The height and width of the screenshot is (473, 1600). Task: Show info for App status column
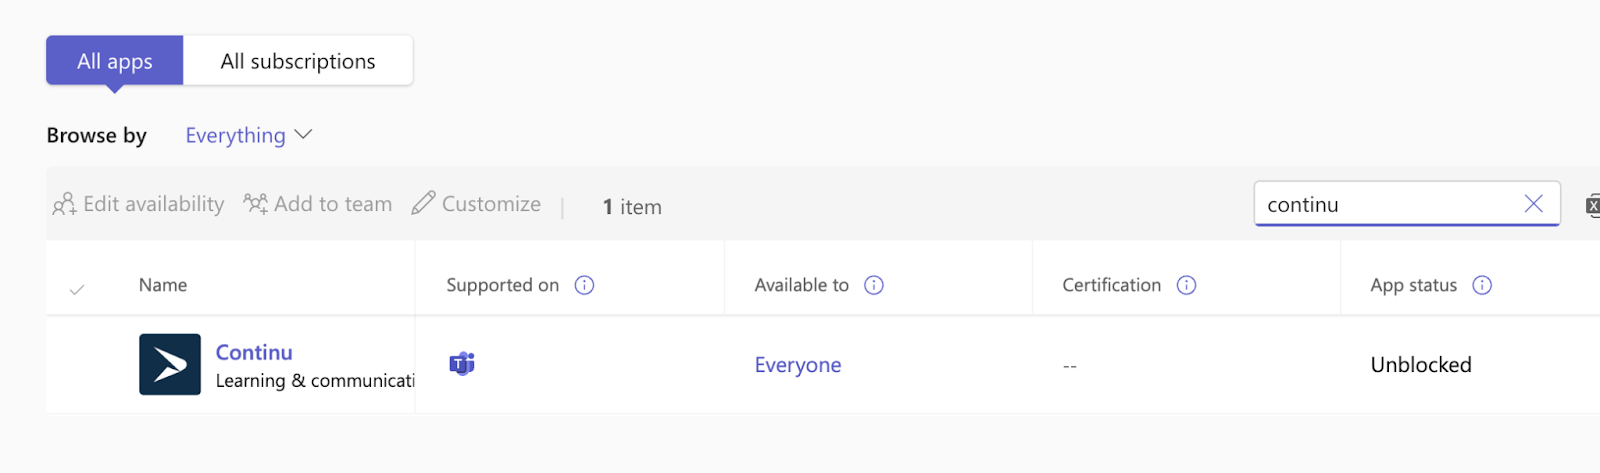(1483, 285)
